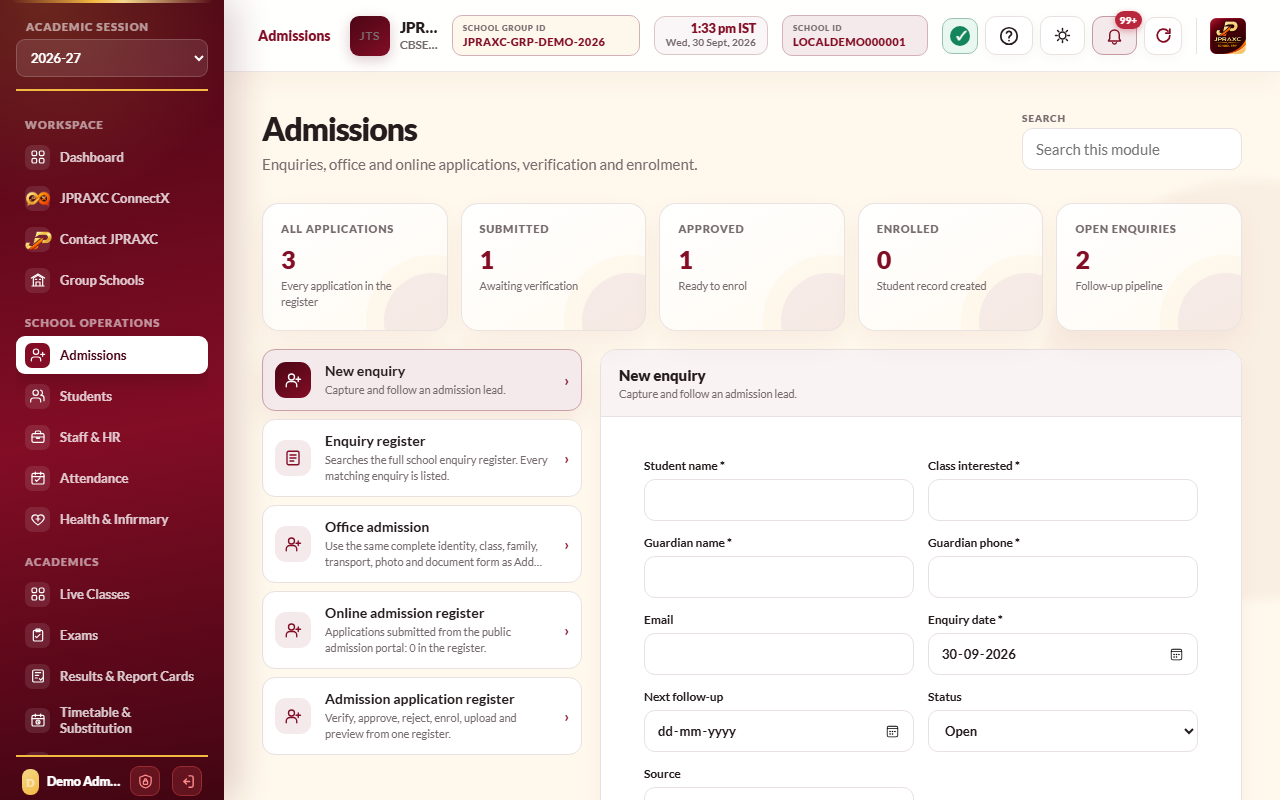Click the Class interested input field

1063,500
